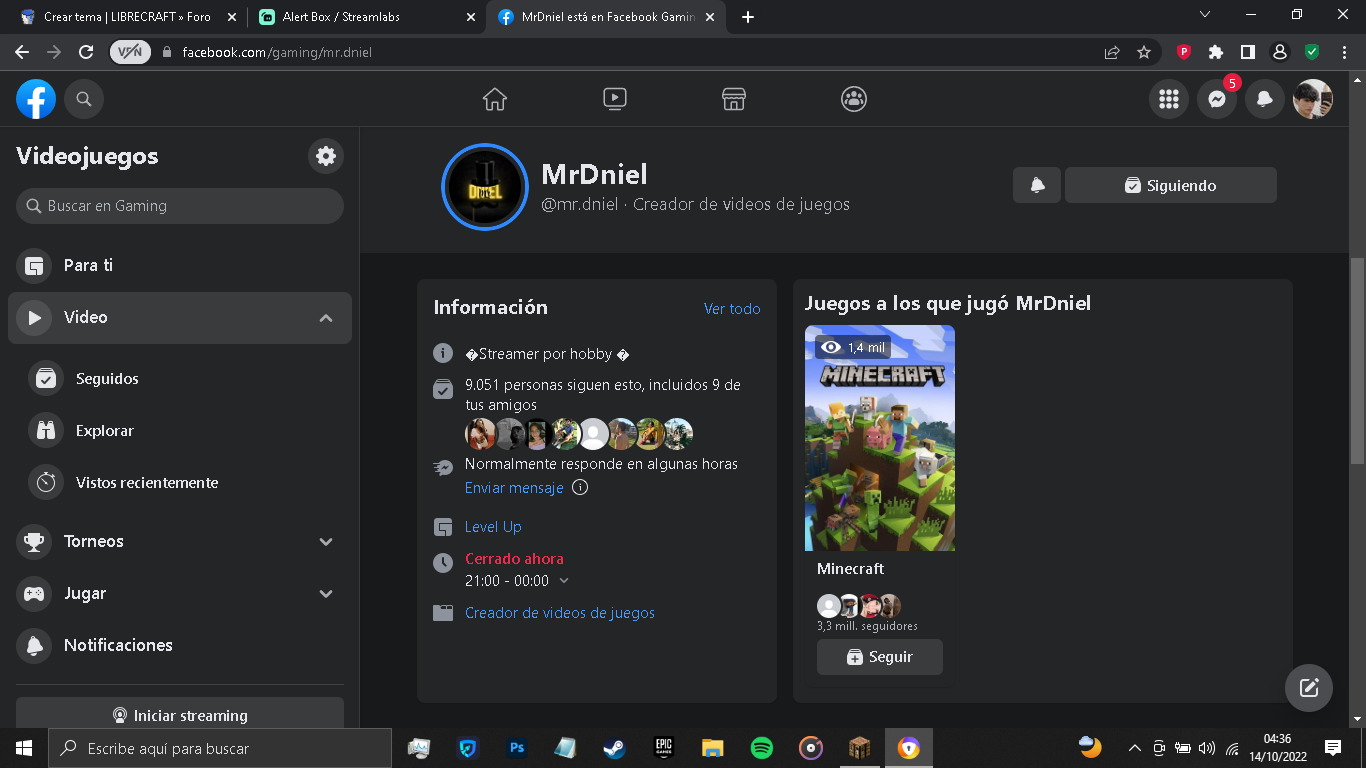Go to Facebook Home icon
Screen dimensions: 1366x768
point(494,99)
